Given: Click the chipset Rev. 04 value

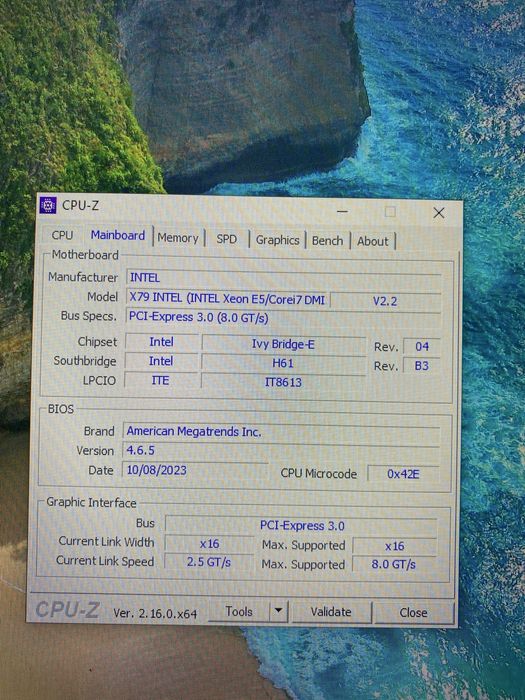Looking at the screenshot, I should 422,346.
